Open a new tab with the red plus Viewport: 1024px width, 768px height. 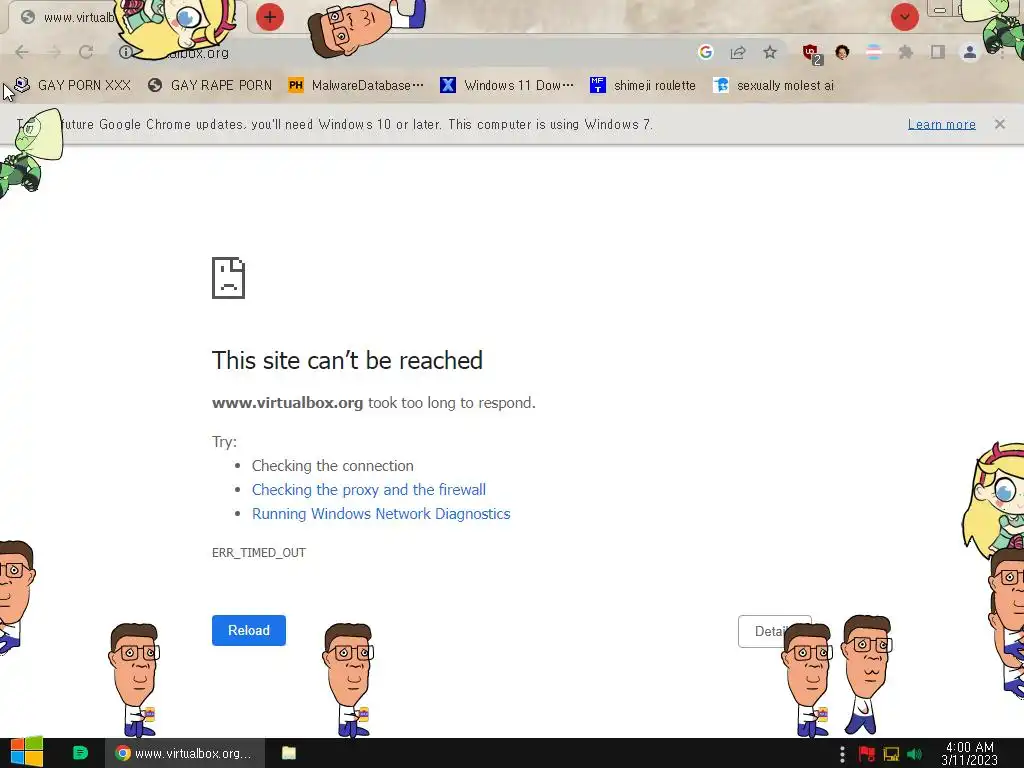(x=270, y=17)
